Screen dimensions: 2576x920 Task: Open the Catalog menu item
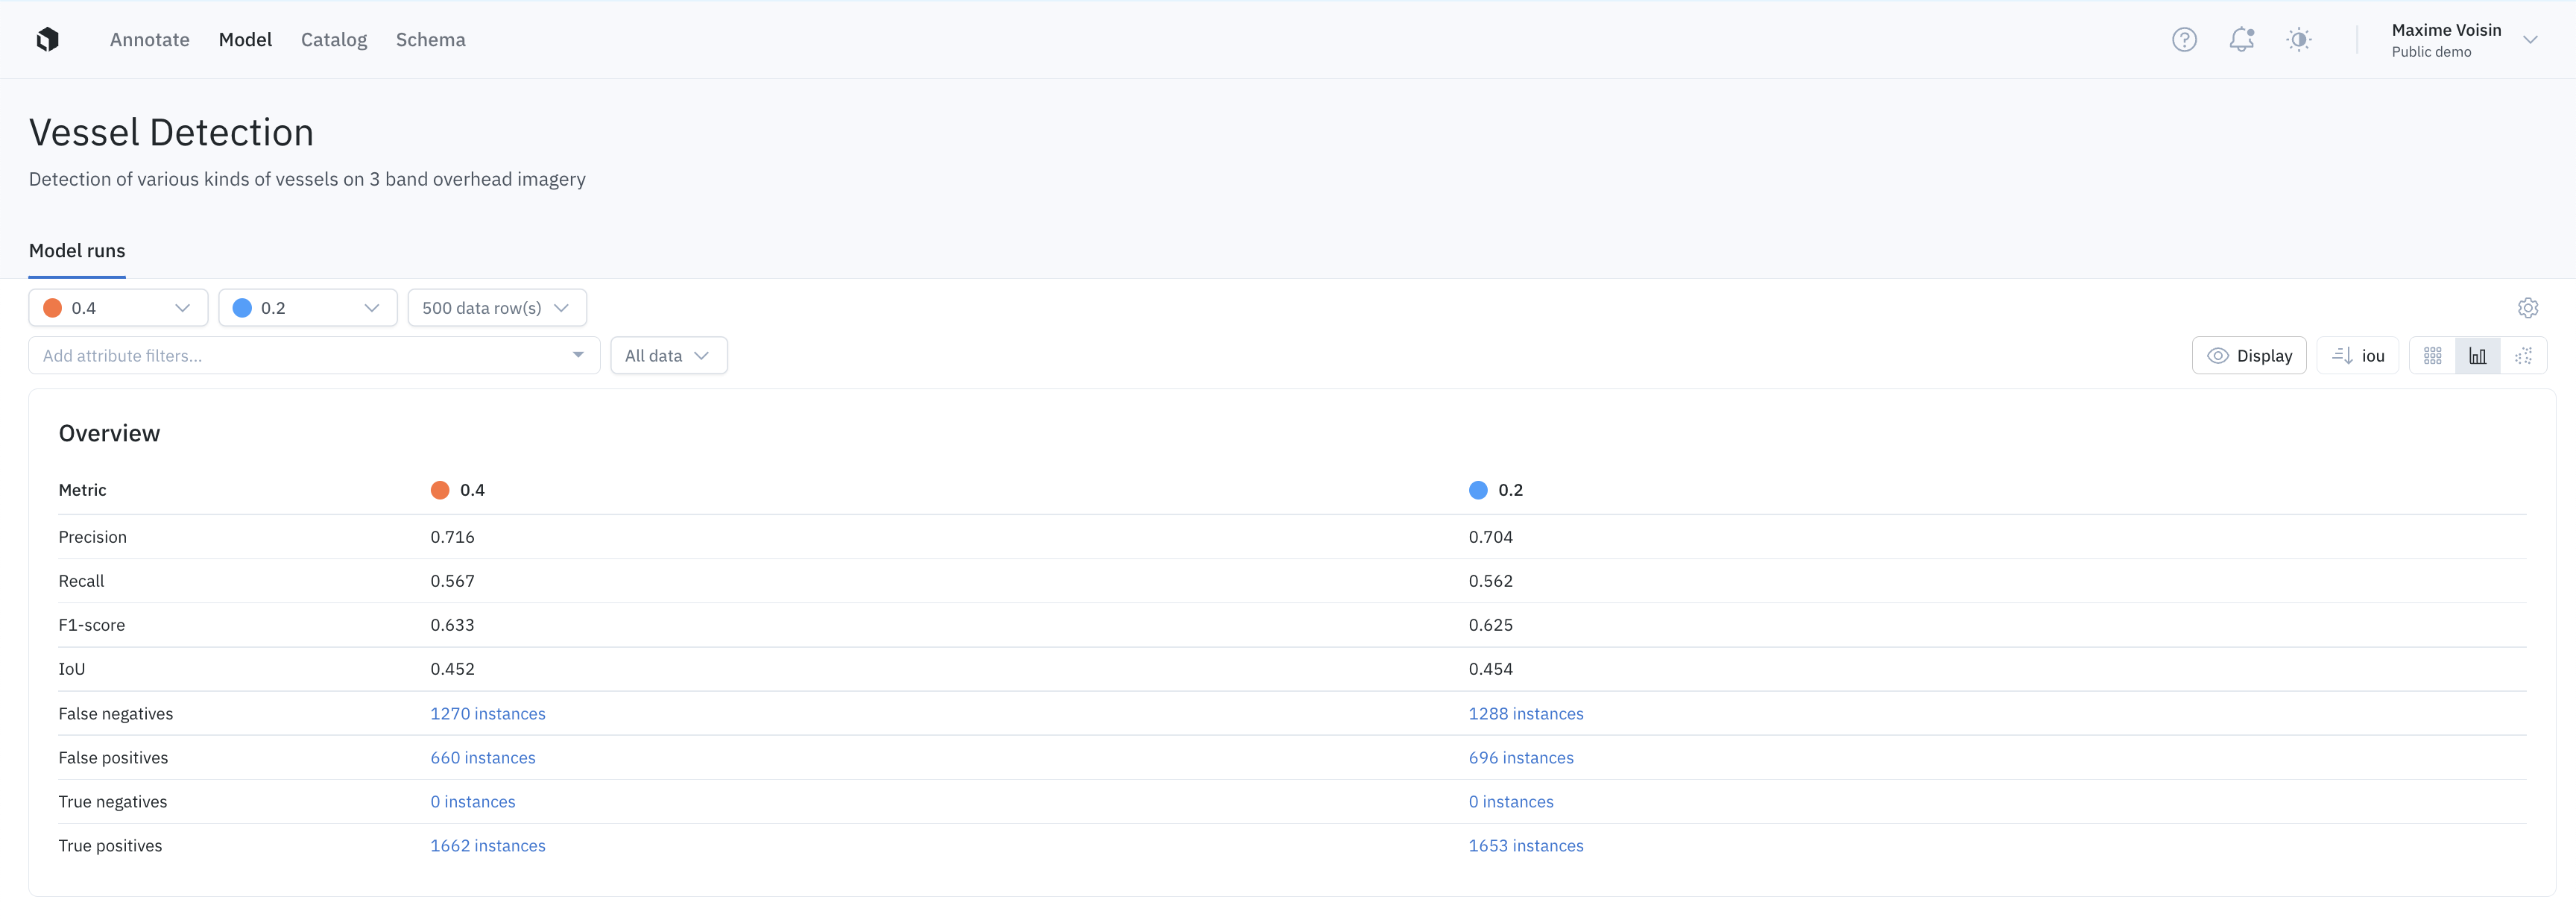tap(333, 40)
